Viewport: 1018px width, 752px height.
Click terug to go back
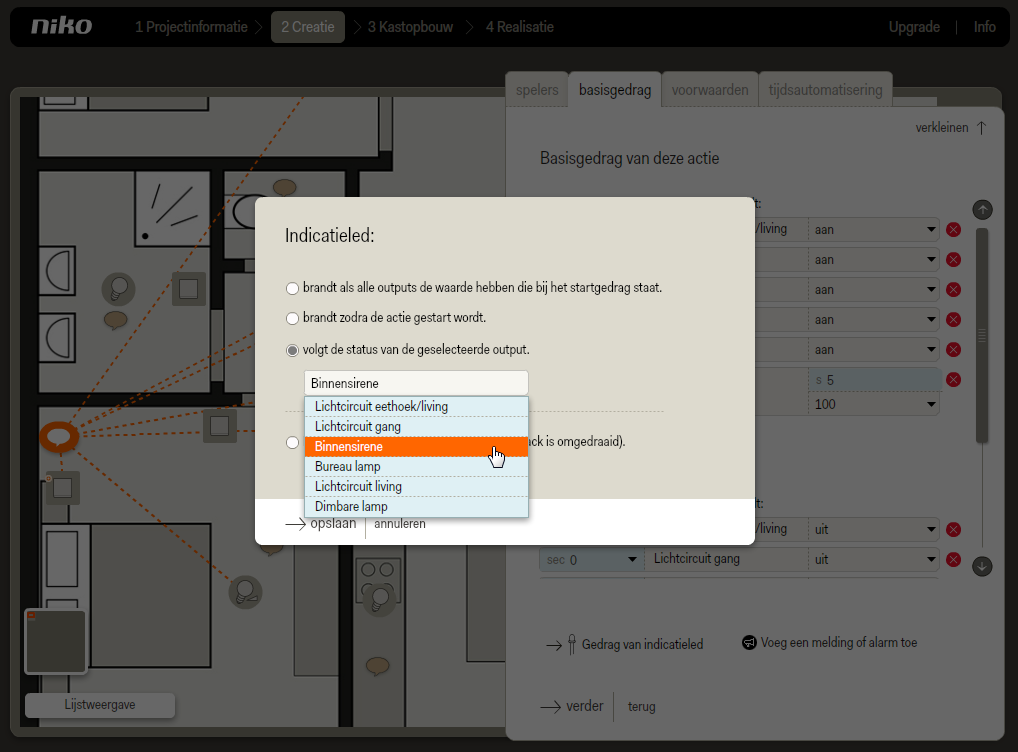click(x=641, y=707)
